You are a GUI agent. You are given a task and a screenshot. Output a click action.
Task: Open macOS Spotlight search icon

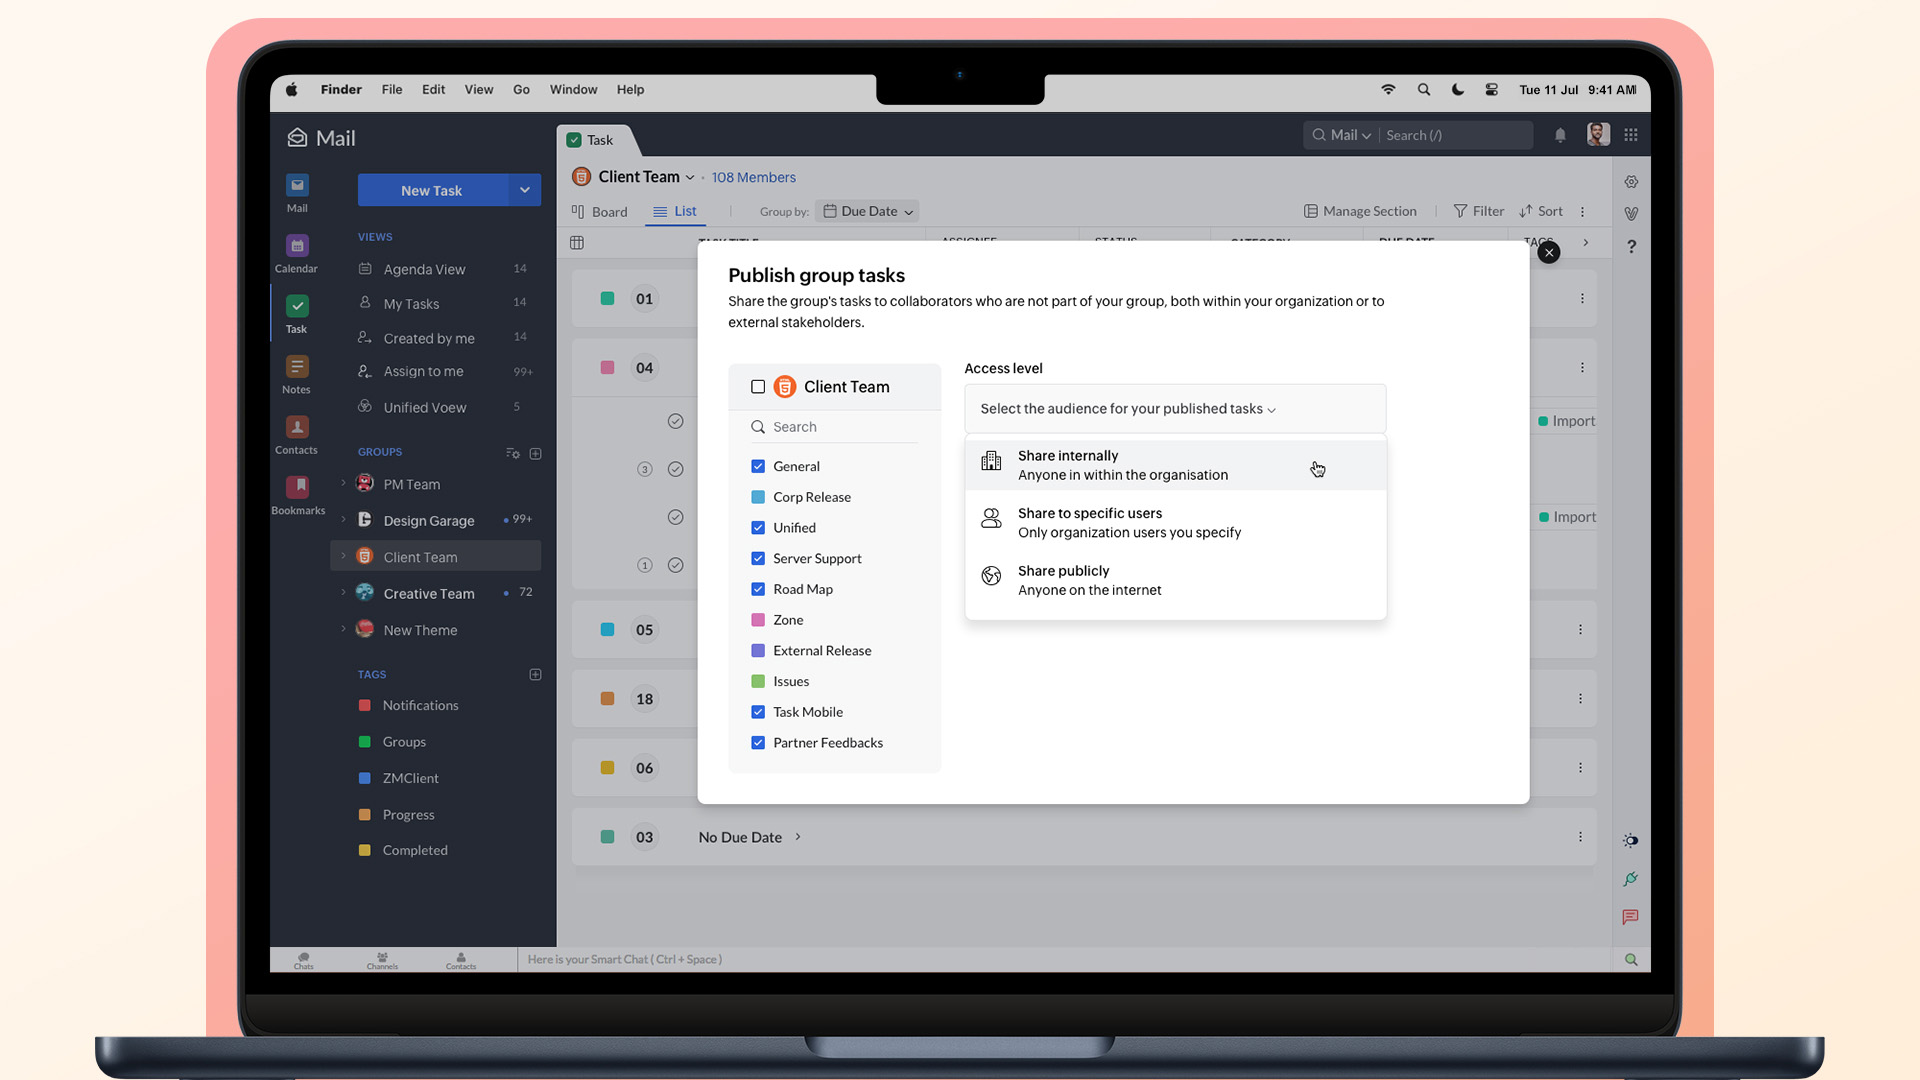[1424, 89]
